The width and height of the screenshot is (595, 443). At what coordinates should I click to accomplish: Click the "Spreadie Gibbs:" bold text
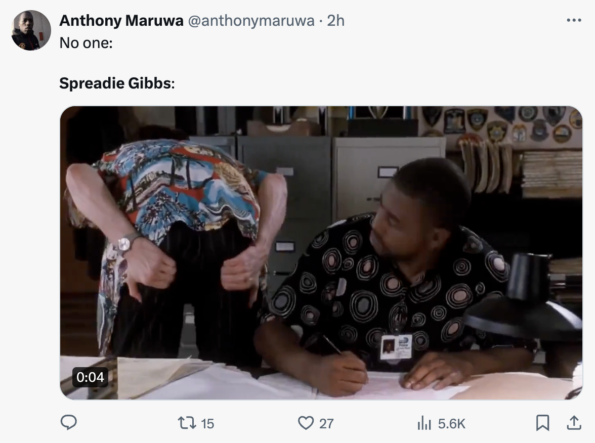[x=117, y=83]
